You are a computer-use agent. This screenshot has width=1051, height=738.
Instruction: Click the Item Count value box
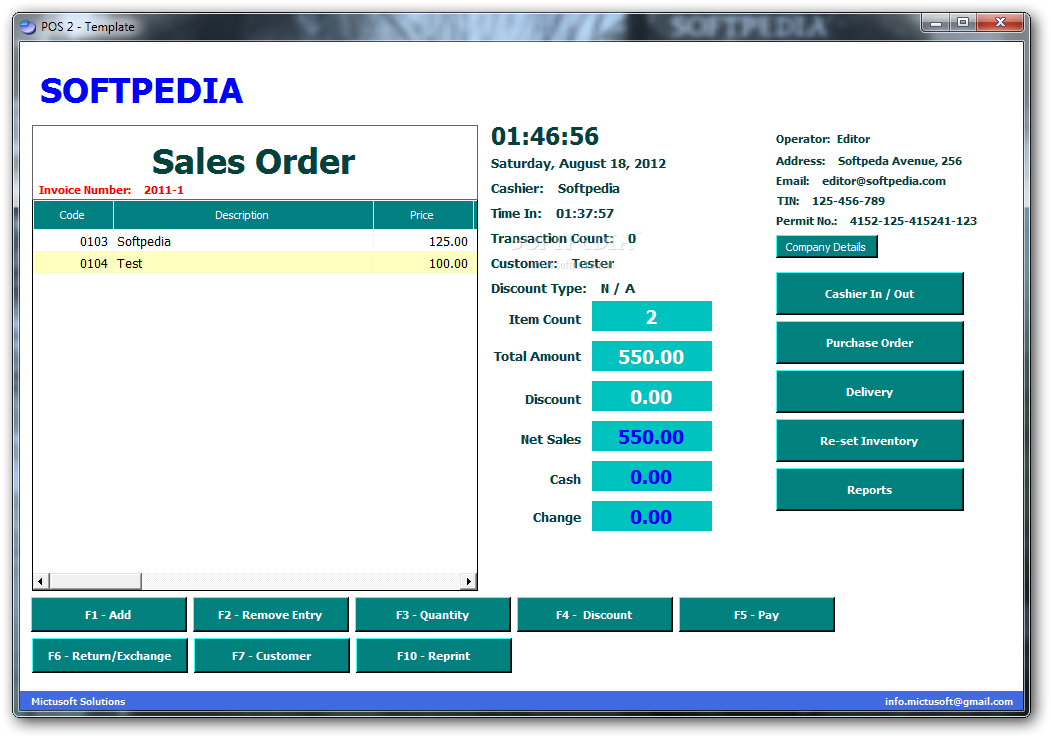coord(652,316)
